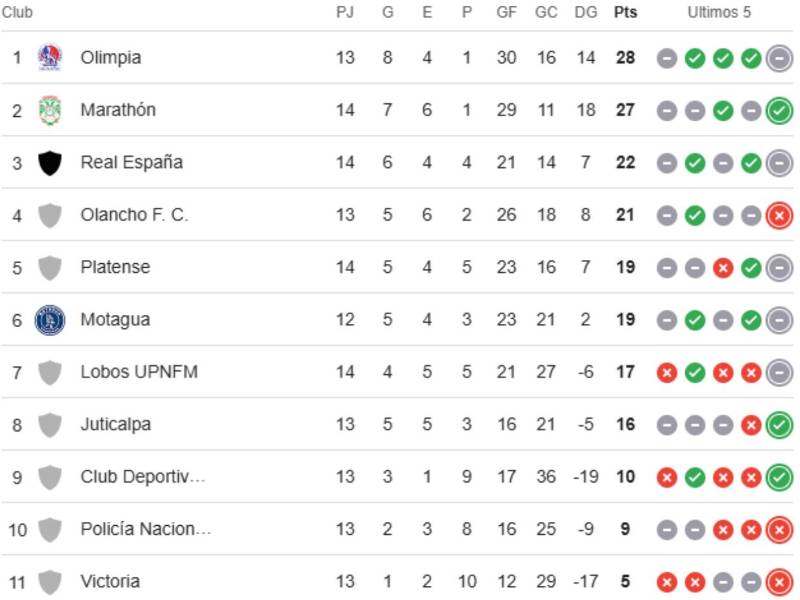Screen dimensions: 800x600
Task: Click the Motagua club crest
Action: pos(48,319)
